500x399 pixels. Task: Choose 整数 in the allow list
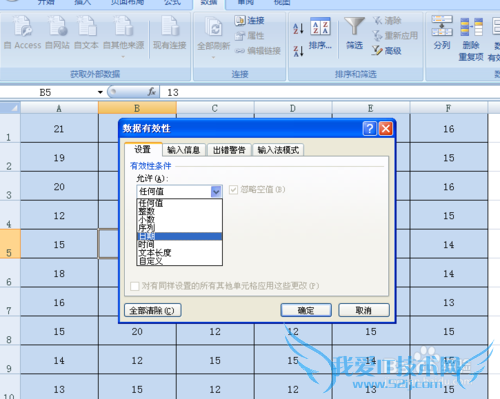[179, 211]
